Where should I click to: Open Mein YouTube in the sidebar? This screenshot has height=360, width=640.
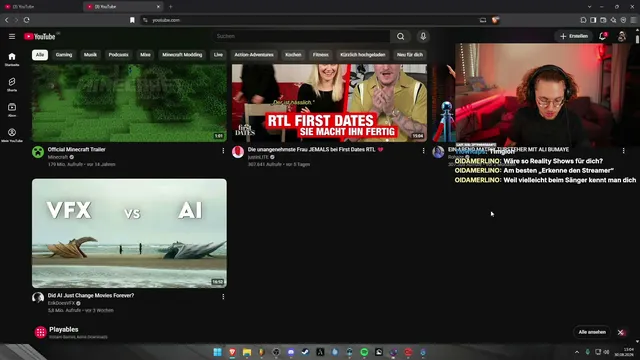[x=12, y=135]
